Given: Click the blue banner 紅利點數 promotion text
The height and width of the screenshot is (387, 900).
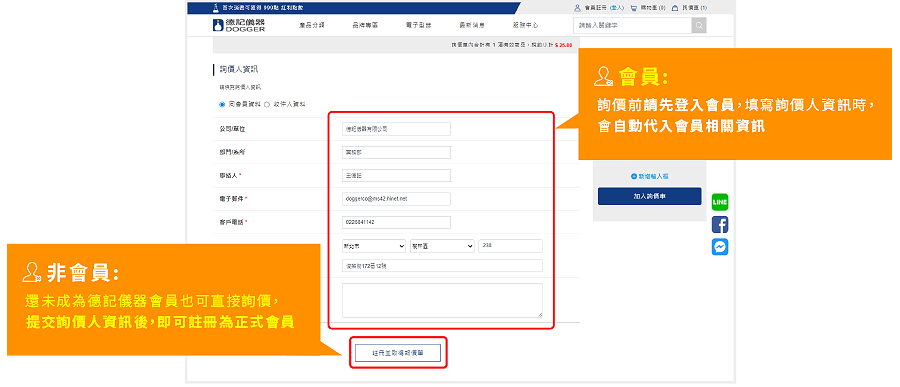Looking at the screenshot, I should 262,7.
